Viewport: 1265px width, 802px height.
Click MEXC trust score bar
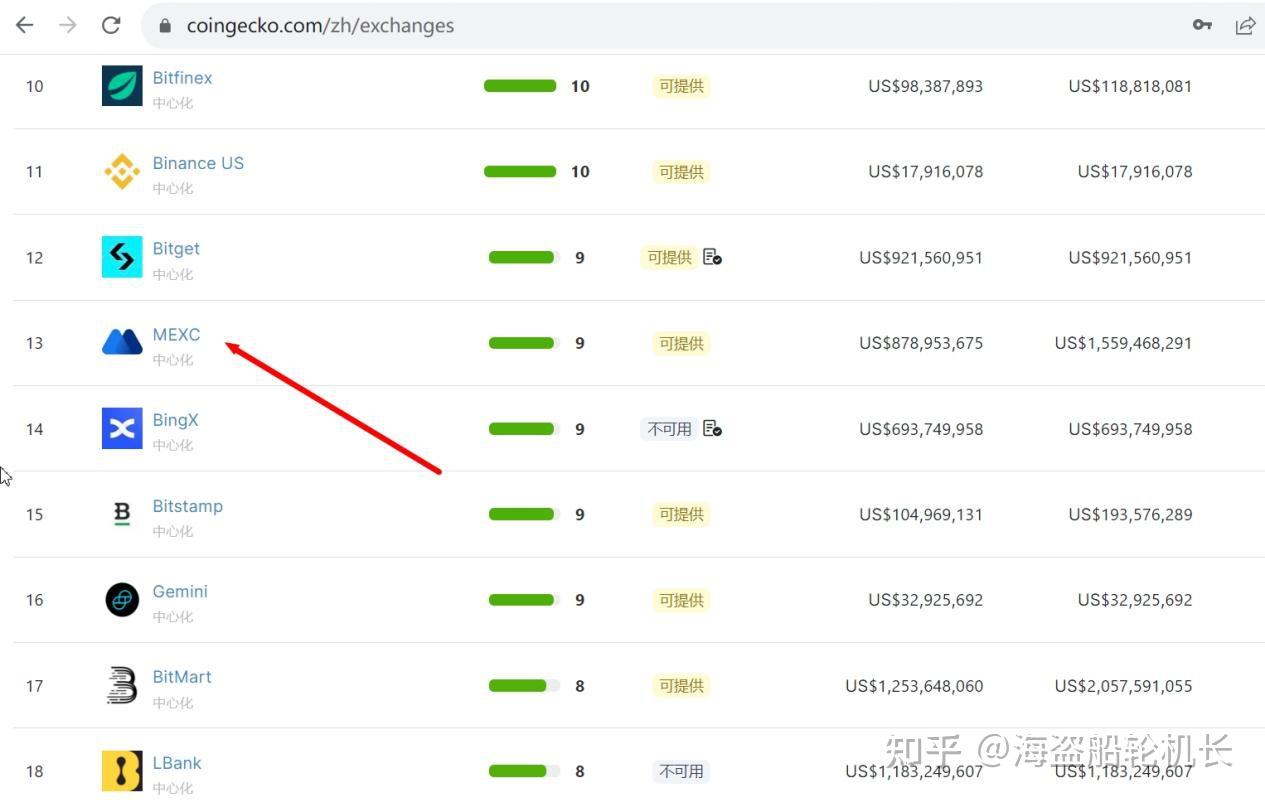524,343
